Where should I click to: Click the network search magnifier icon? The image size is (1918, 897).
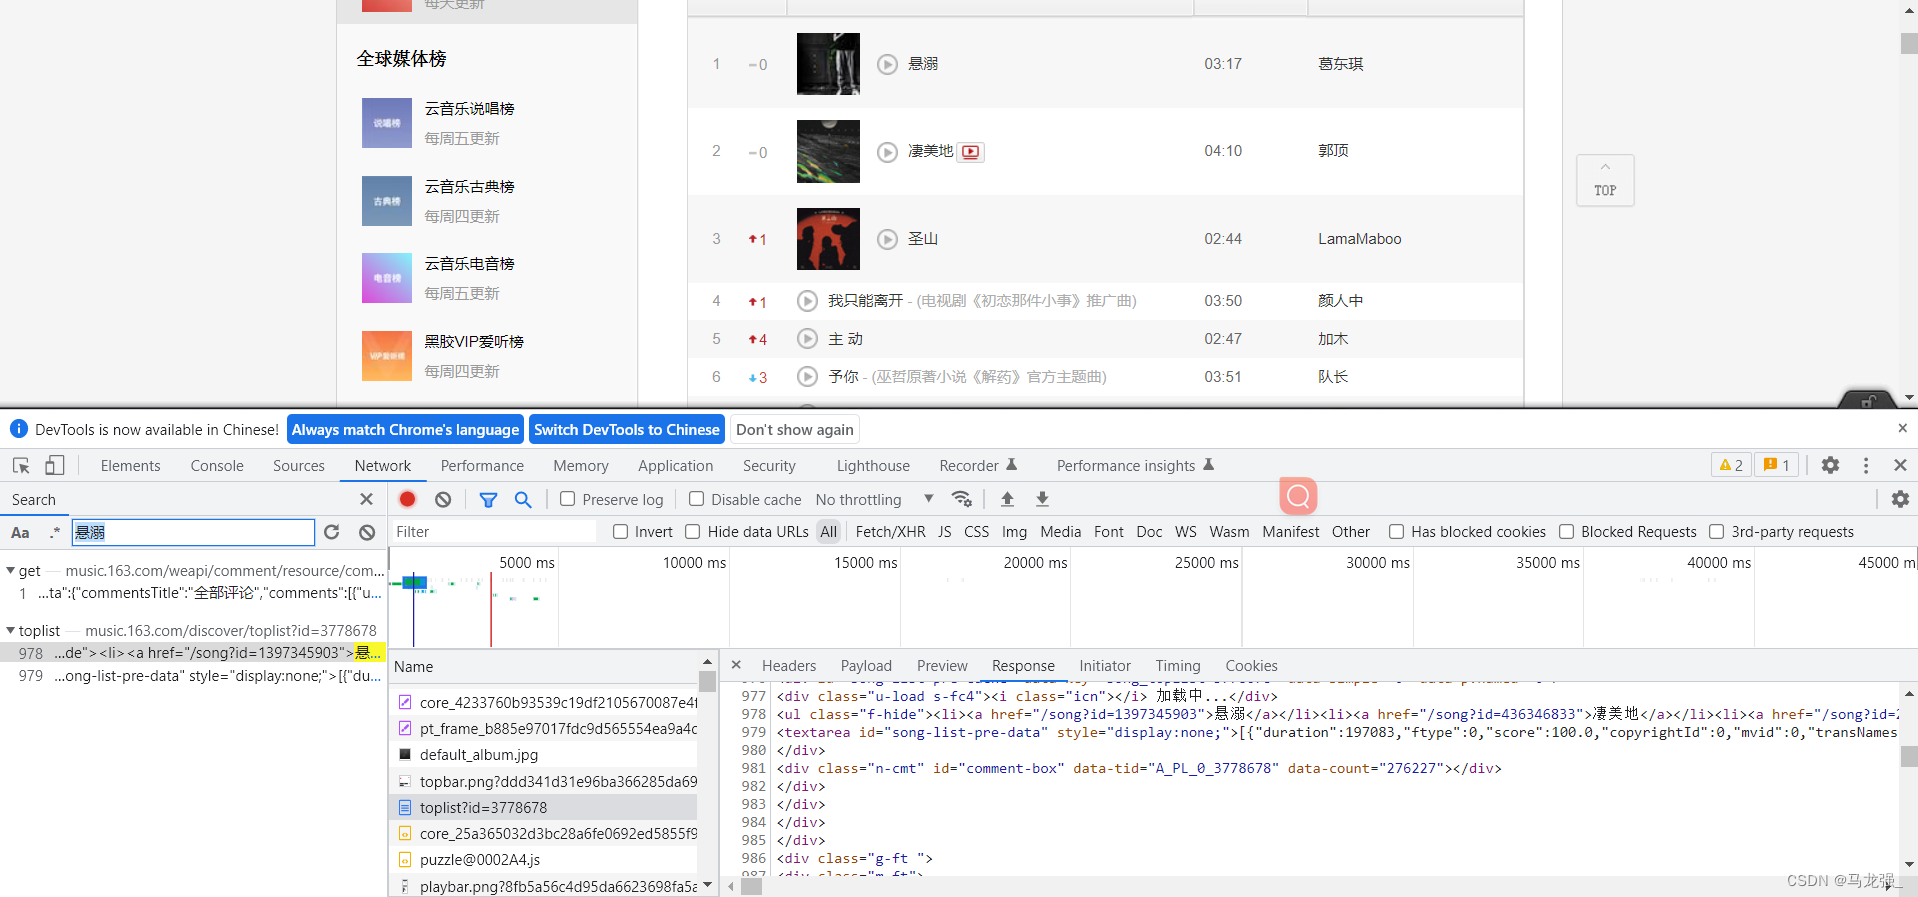tap(523, 499)
